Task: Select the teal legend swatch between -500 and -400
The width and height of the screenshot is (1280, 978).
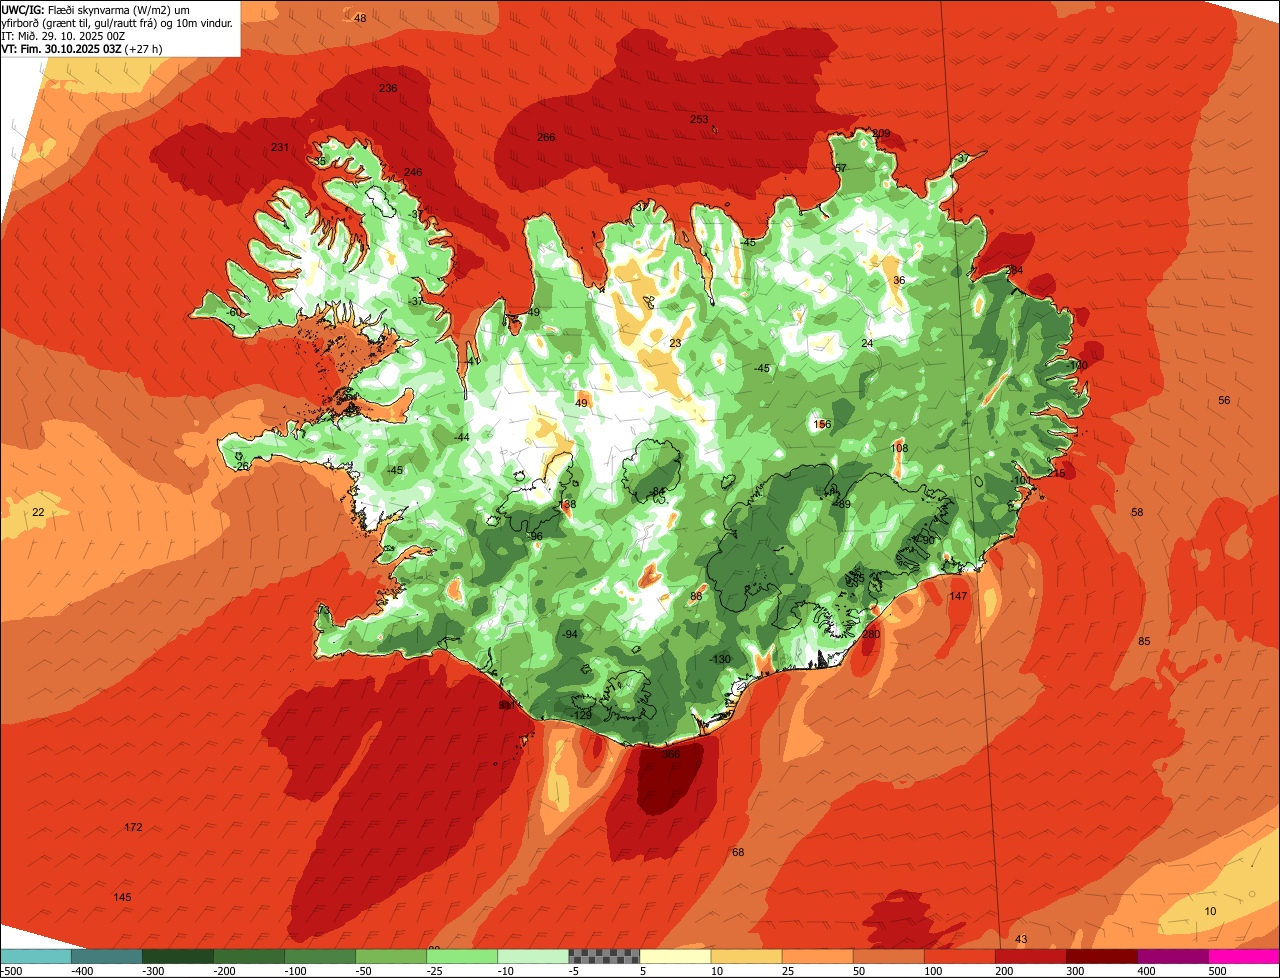Action: coord(36,956)
